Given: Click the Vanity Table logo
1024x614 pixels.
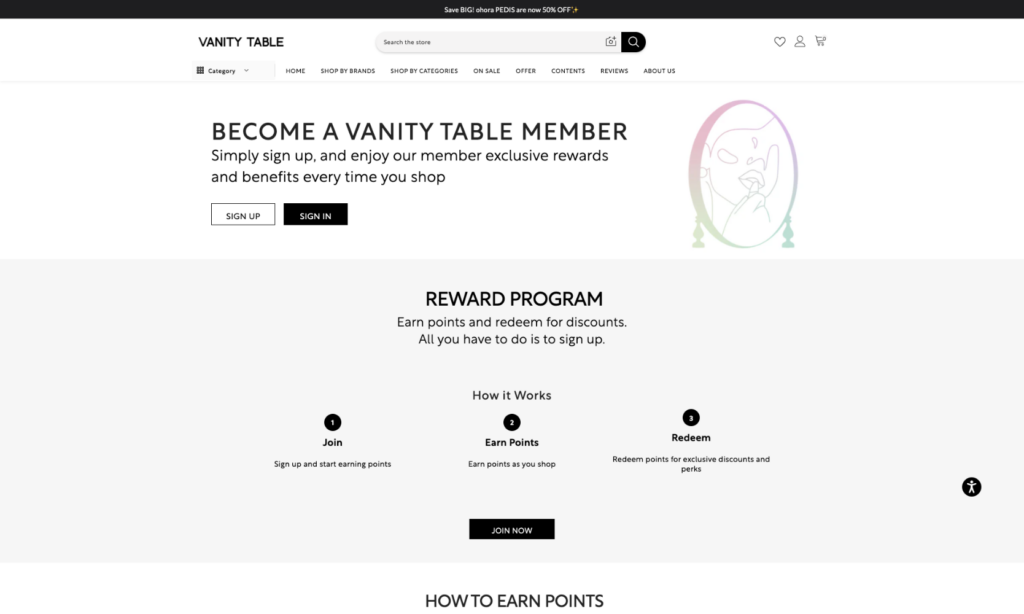Looking at the screenshot, I should (241, 42).
